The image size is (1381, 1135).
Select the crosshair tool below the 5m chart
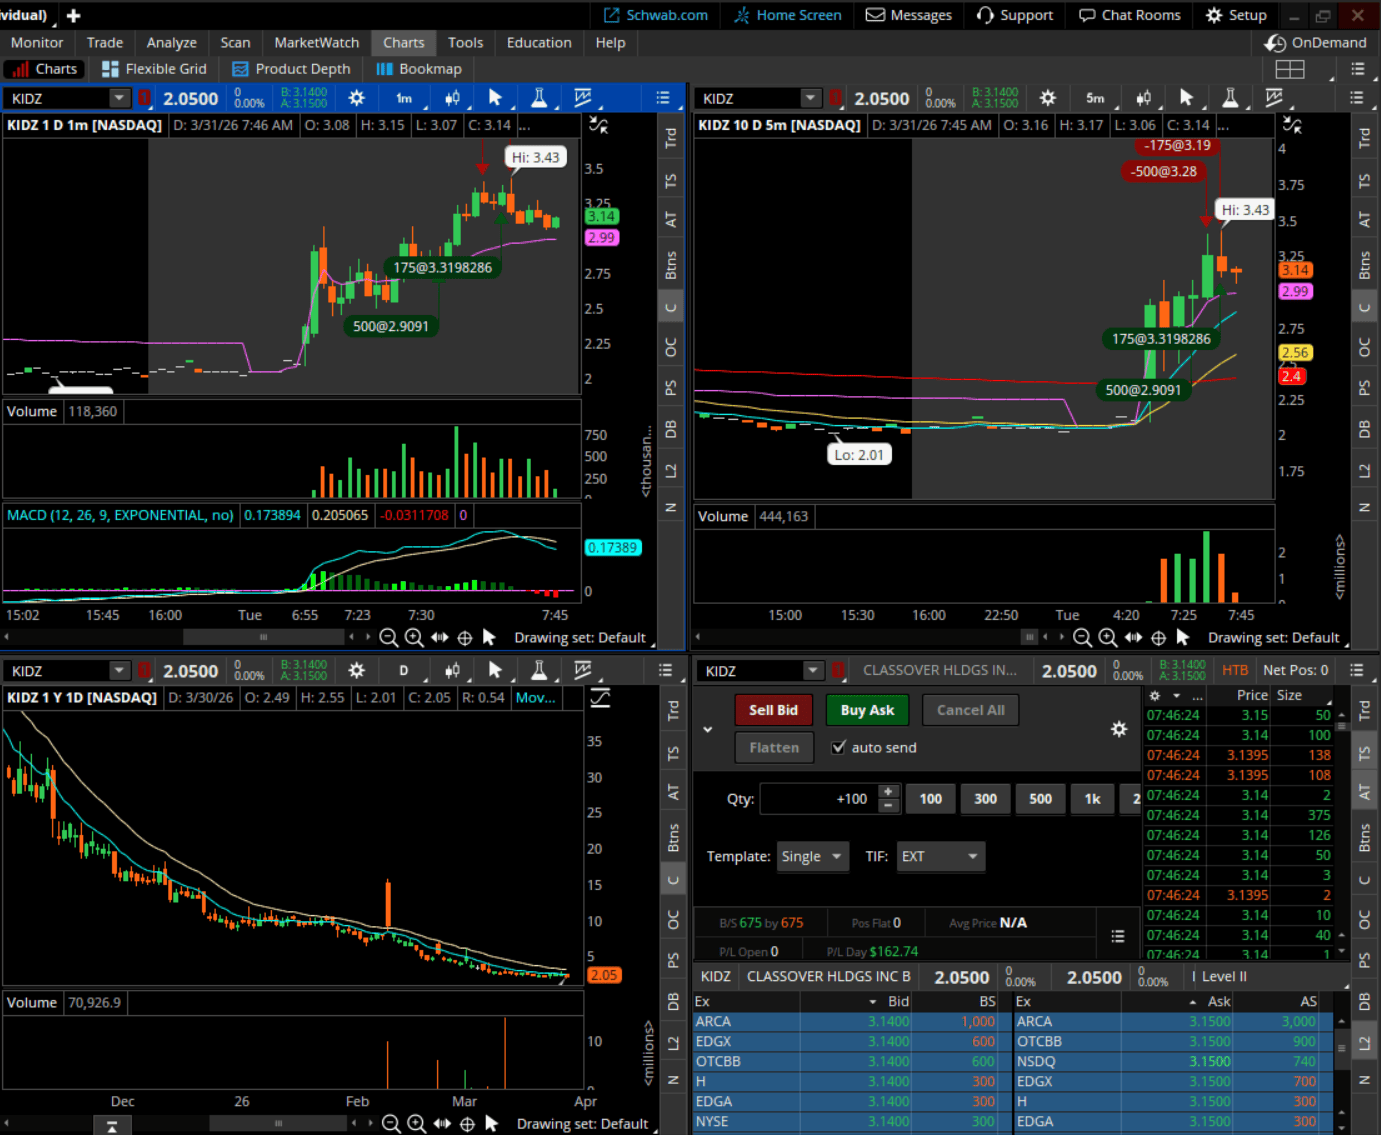[x=1159, y=638]
